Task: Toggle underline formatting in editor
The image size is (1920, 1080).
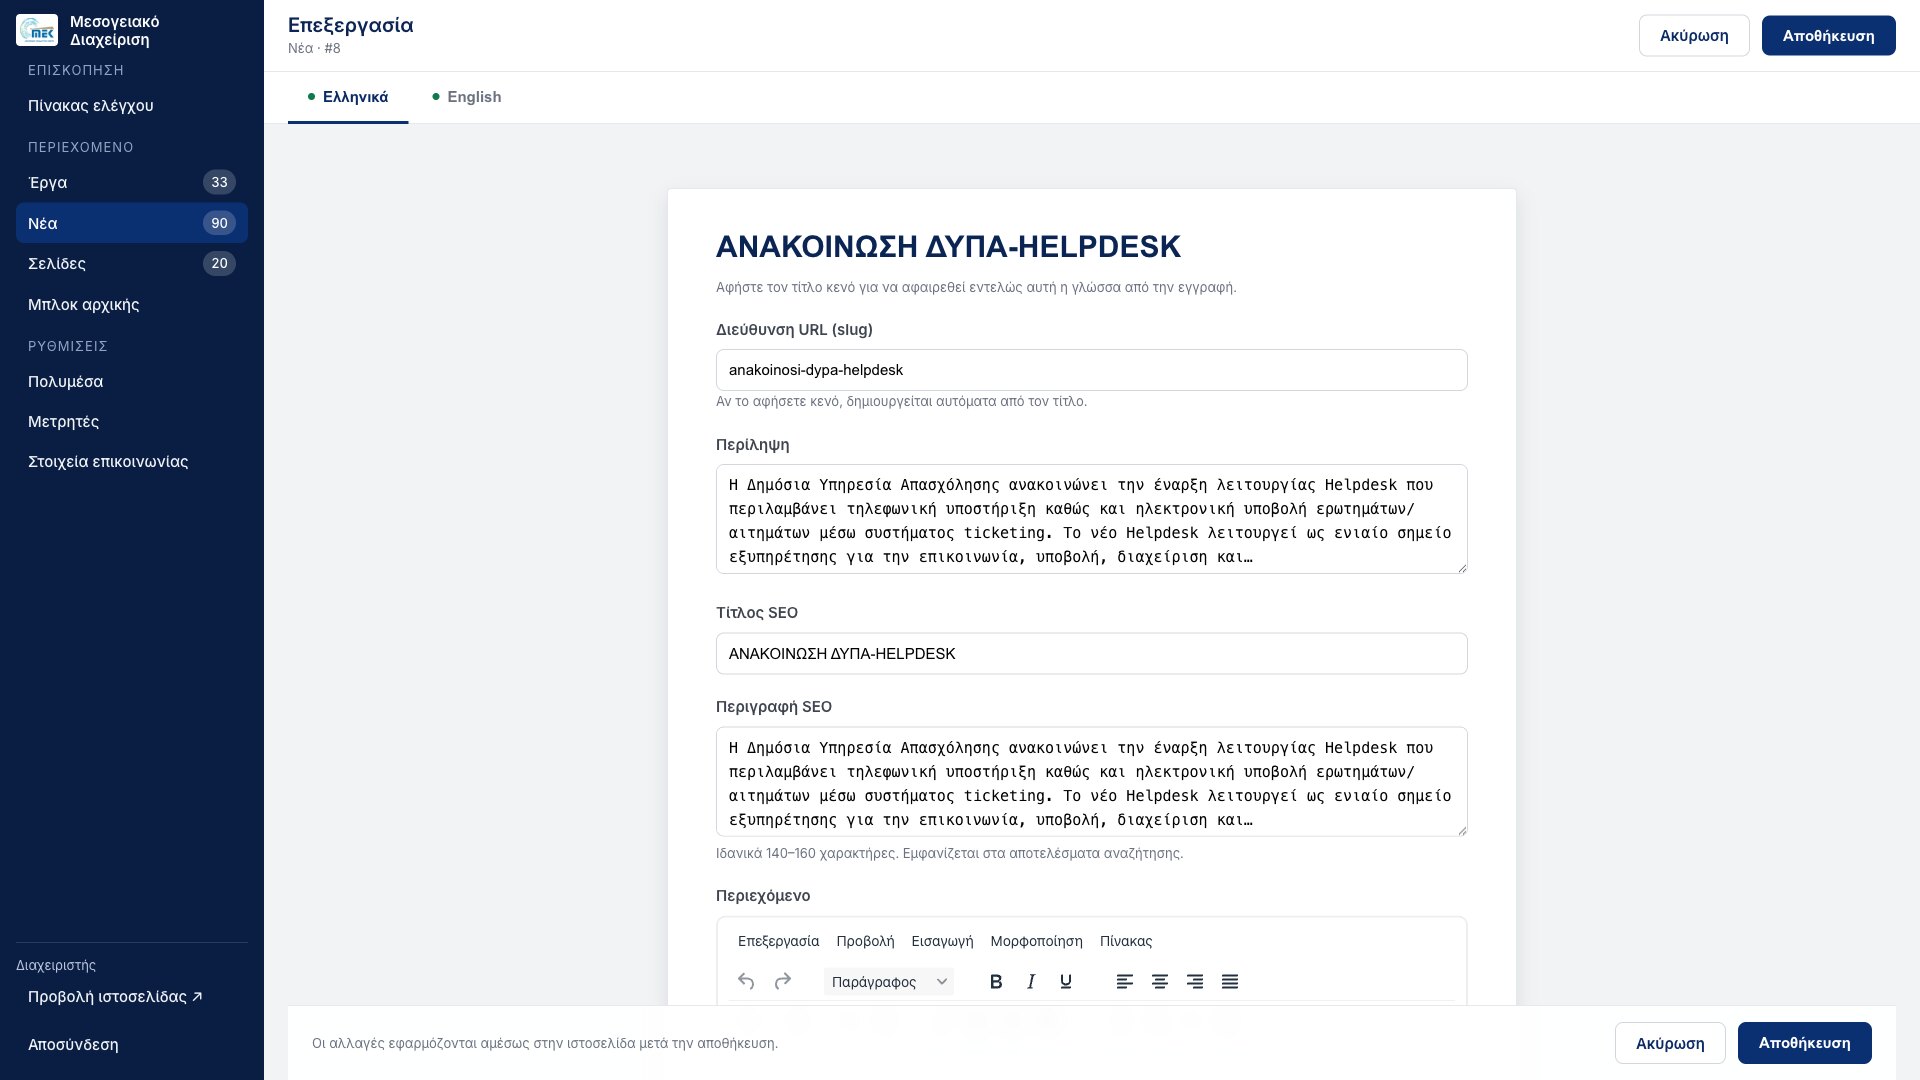Action: coord(1066,981)
